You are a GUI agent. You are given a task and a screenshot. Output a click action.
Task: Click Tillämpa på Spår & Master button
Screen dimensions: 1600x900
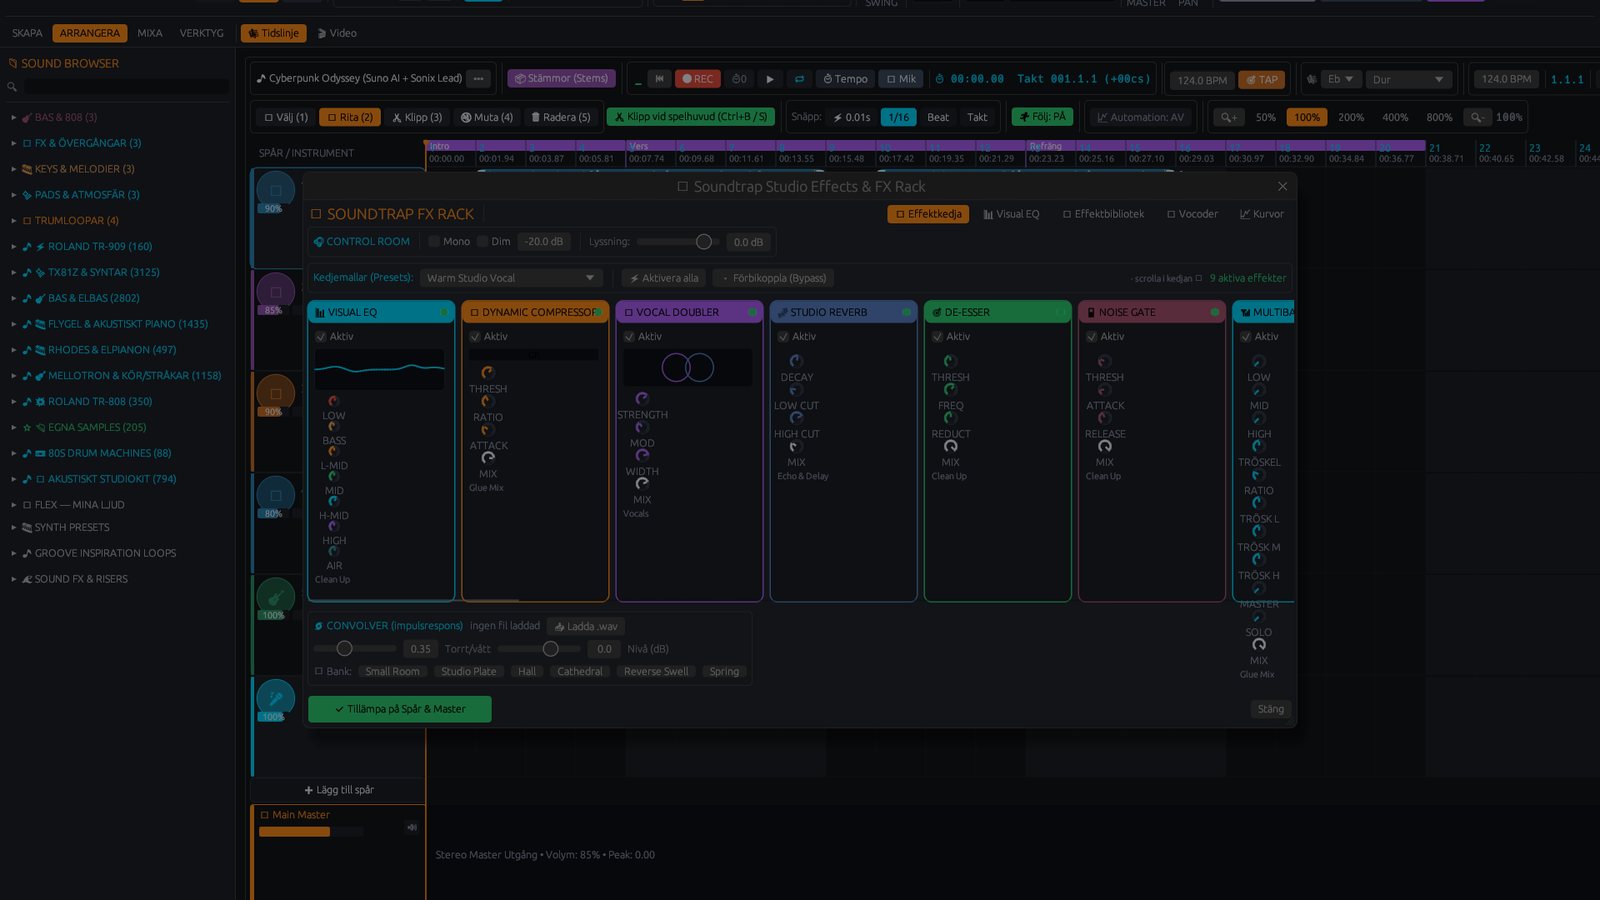click(x=400, y=709)
